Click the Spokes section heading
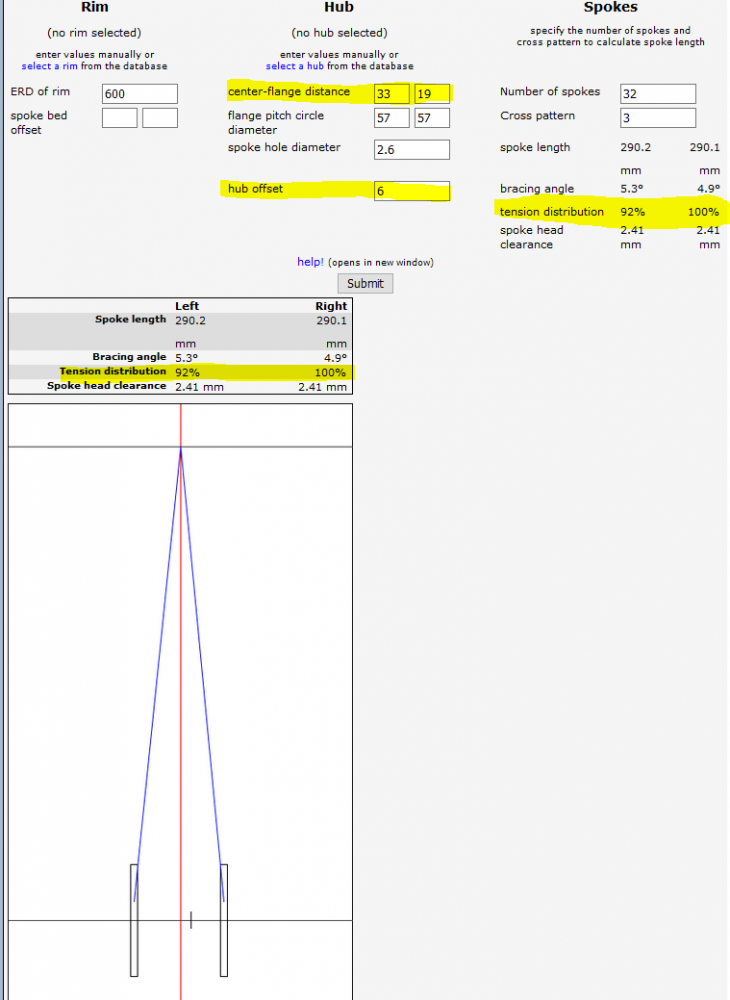The height and width of the screenshot is (1000, 730). [x=610, y=8]
